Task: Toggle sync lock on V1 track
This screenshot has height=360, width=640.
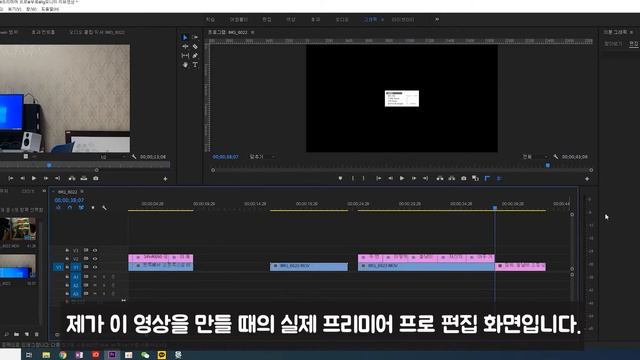Action: pos(86,267)
